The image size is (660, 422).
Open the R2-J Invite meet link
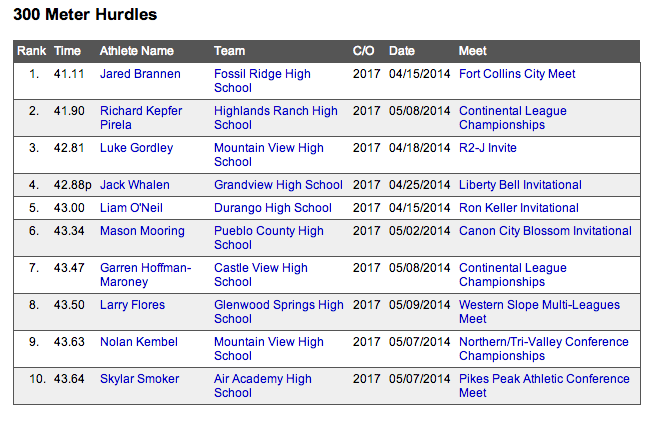[x=487, y=148]
